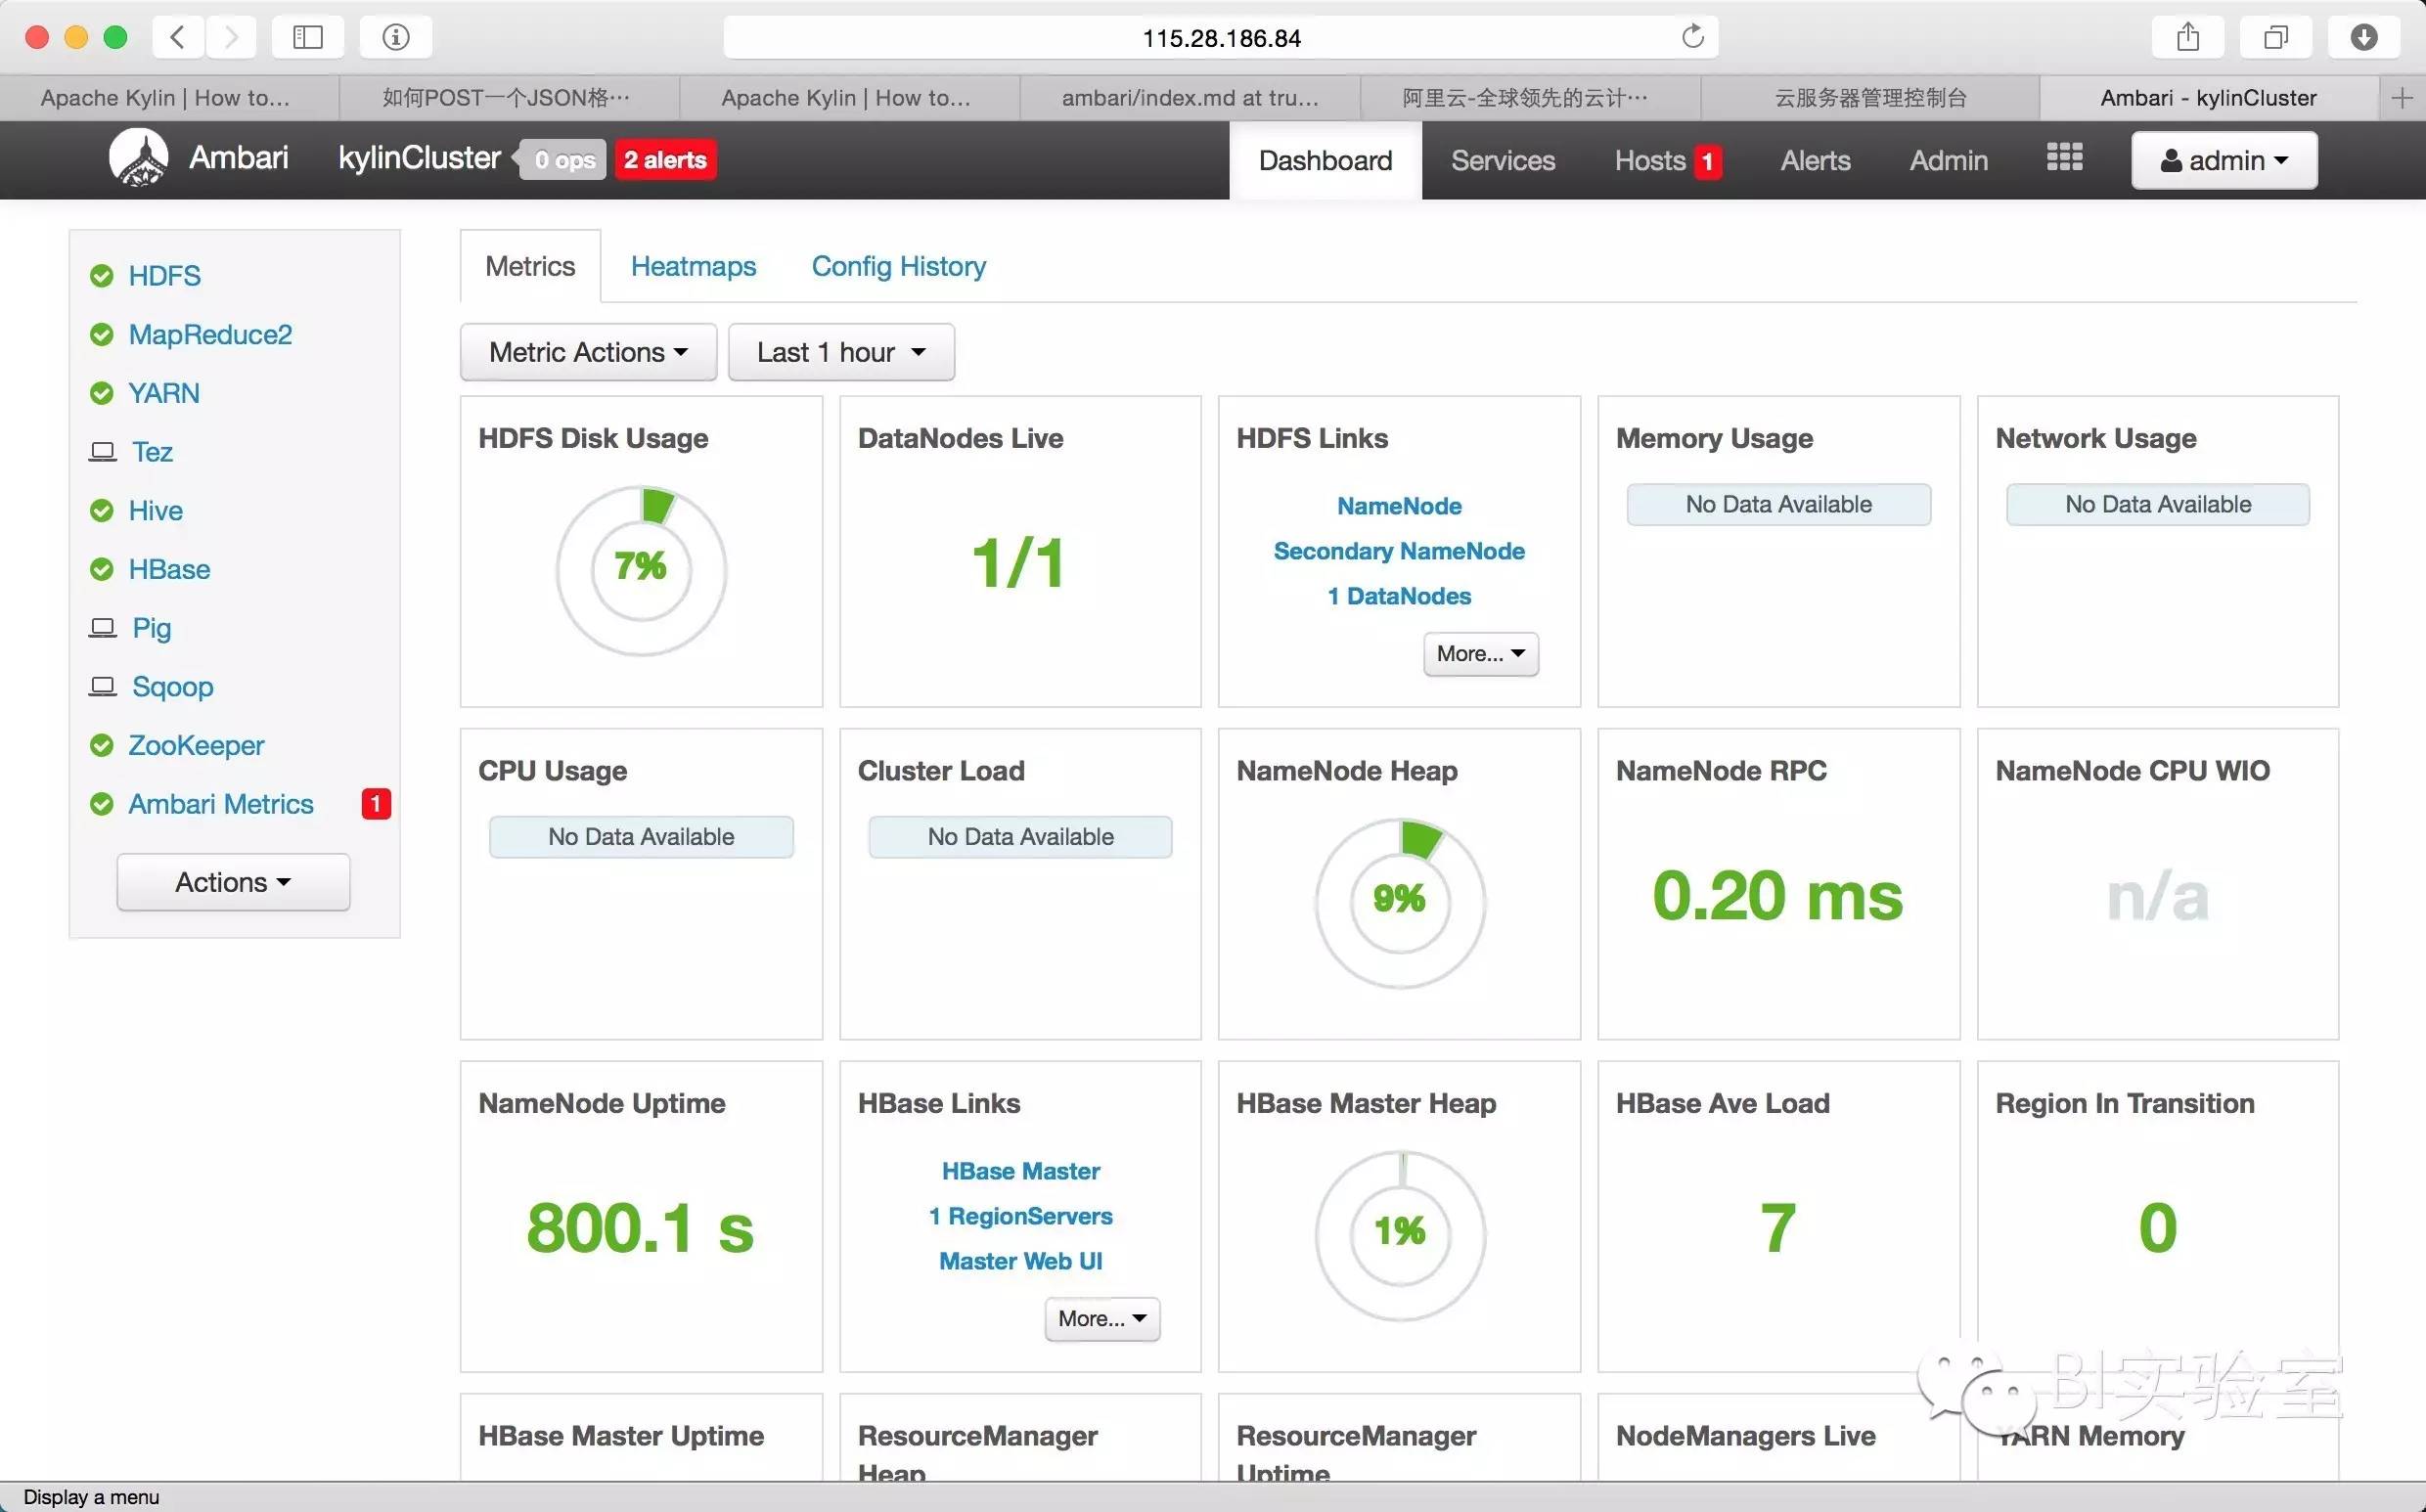
Task: Open the 1 RegionServers link
Action: click(x=1020, y=1216)
